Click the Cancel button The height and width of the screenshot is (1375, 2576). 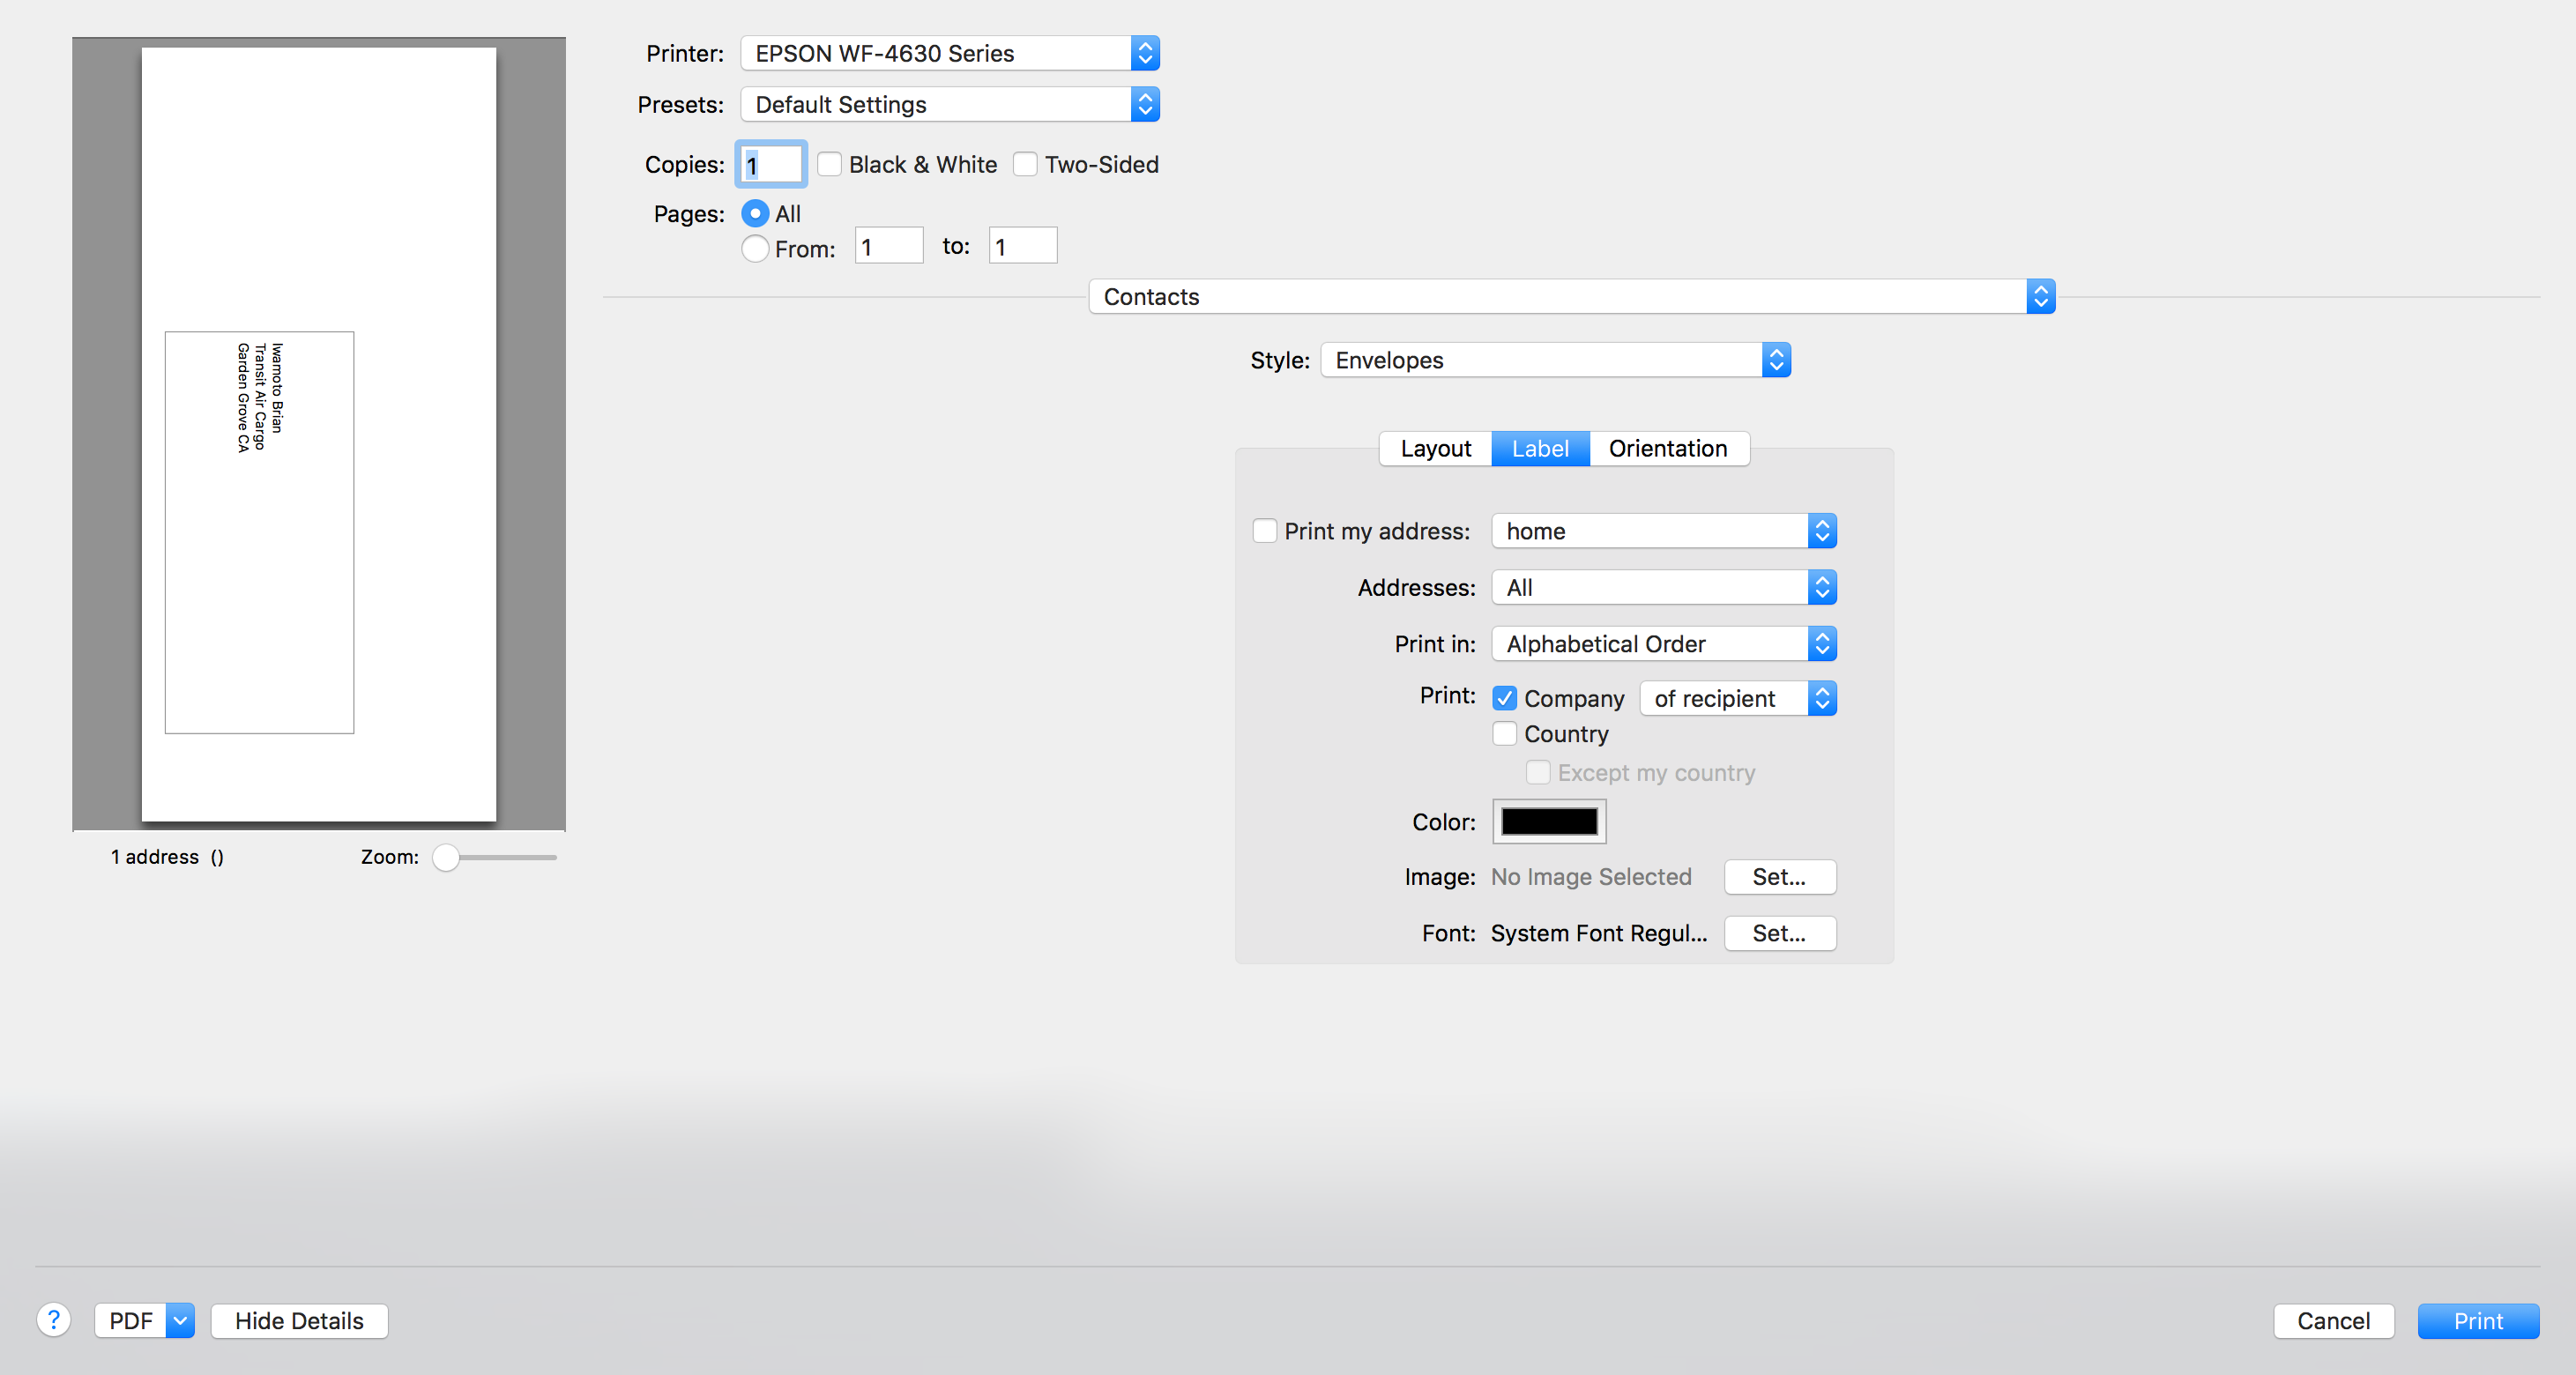pyautogui.click(x=2333, y=1320)
